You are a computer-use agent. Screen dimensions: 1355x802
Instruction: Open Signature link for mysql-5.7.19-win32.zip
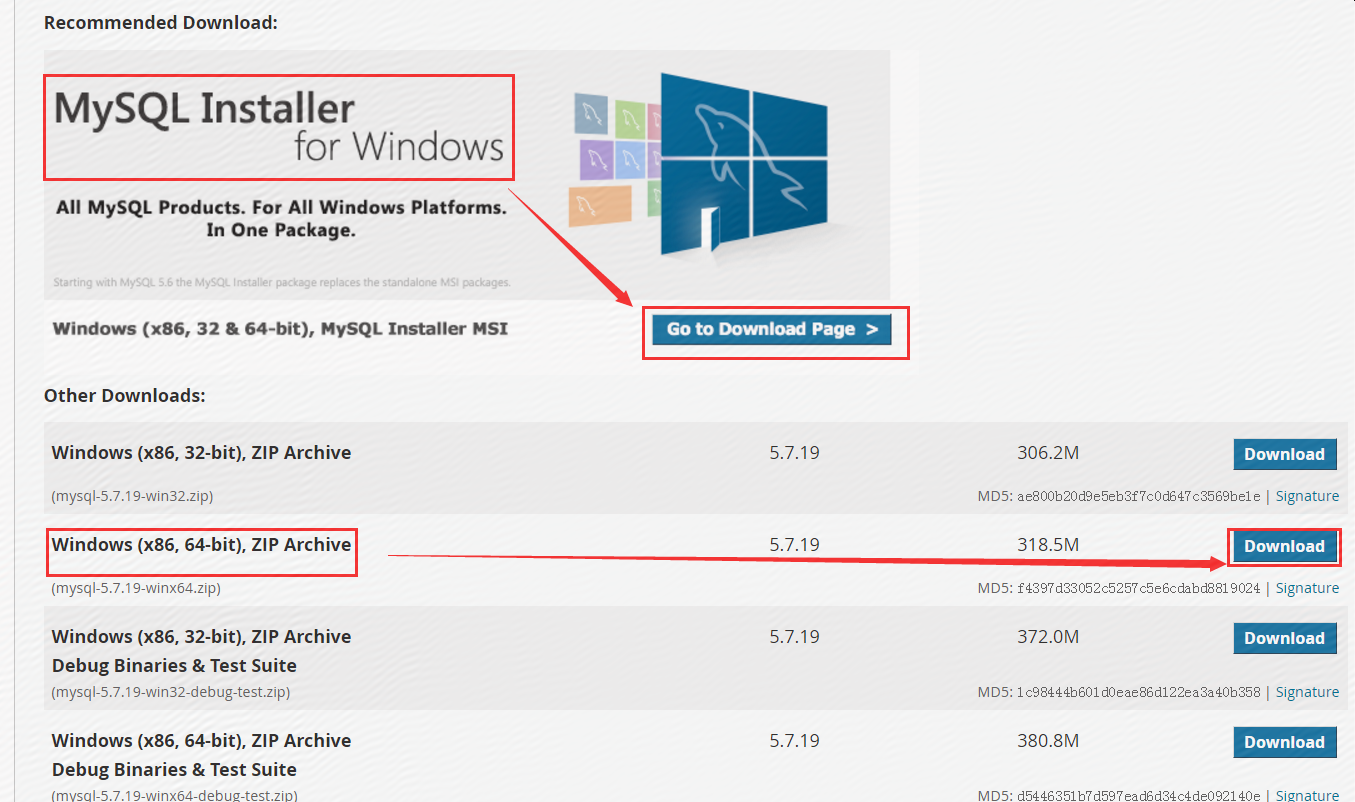tap(1307, 496)
